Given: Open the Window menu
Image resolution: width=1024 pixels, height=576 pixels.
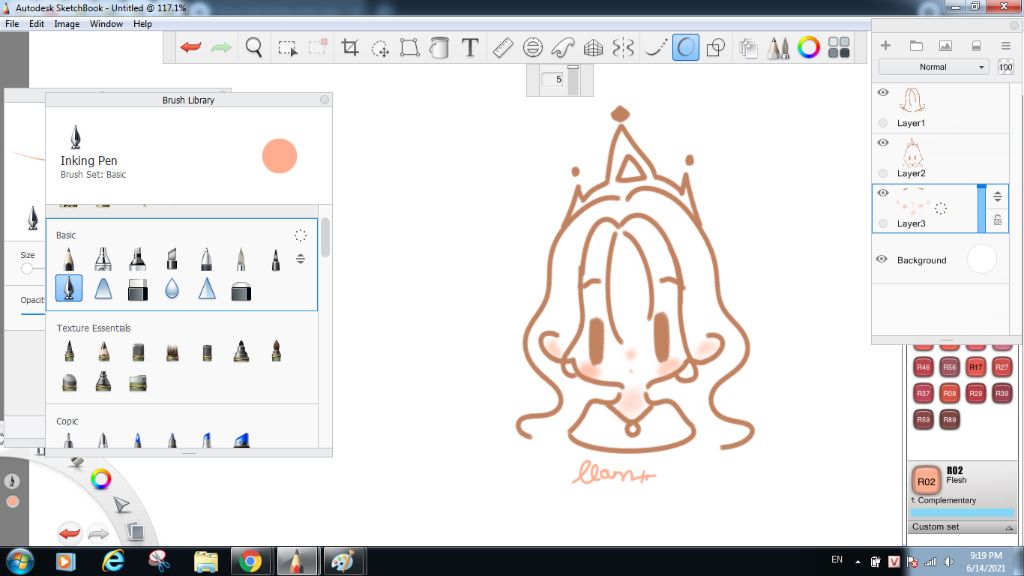Looking at the screenshot, I should tap(106, 24).
